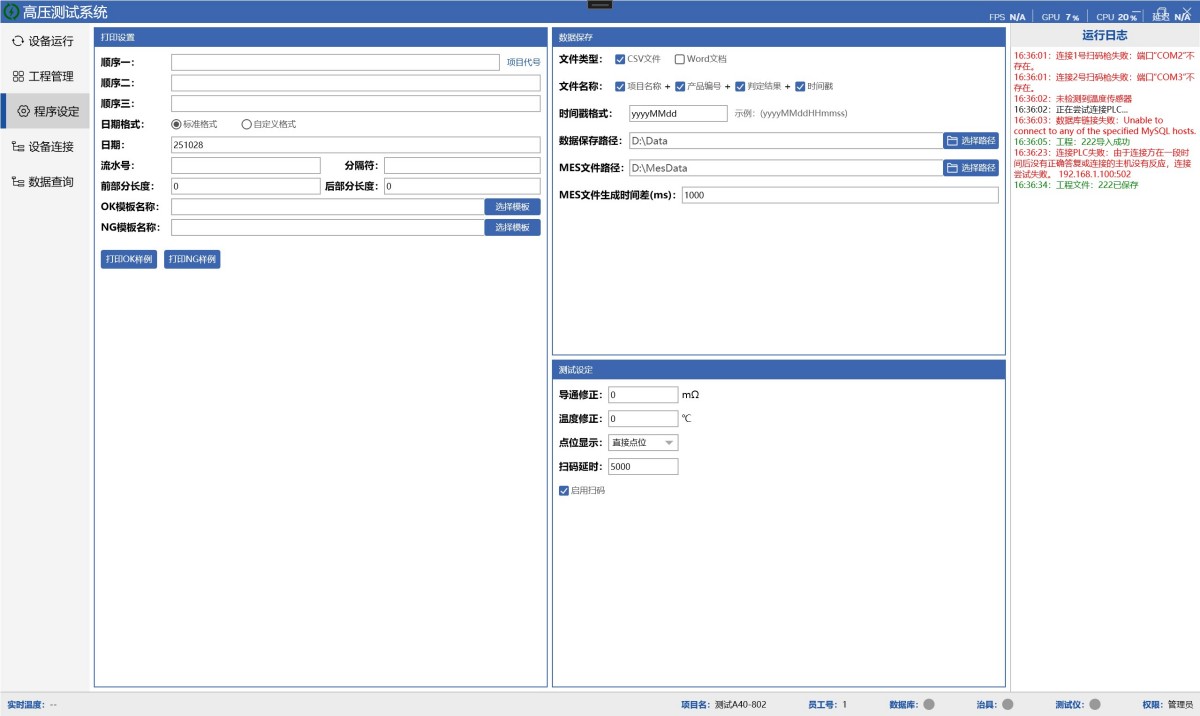Image resolution: width=1200 pixels, height=716 pixels.
Task: Click the refresh icon beside 设备运行
Action: tap(18, 41)
